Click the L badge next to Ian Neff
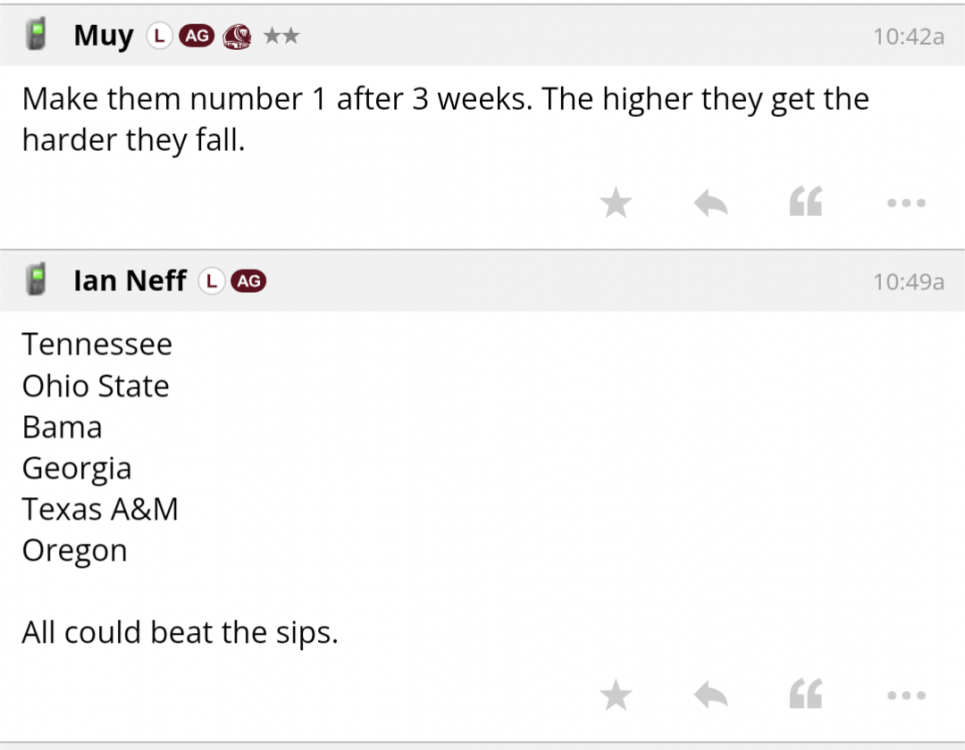This screenshot has height=750, width=965. (x=211, y=281)
